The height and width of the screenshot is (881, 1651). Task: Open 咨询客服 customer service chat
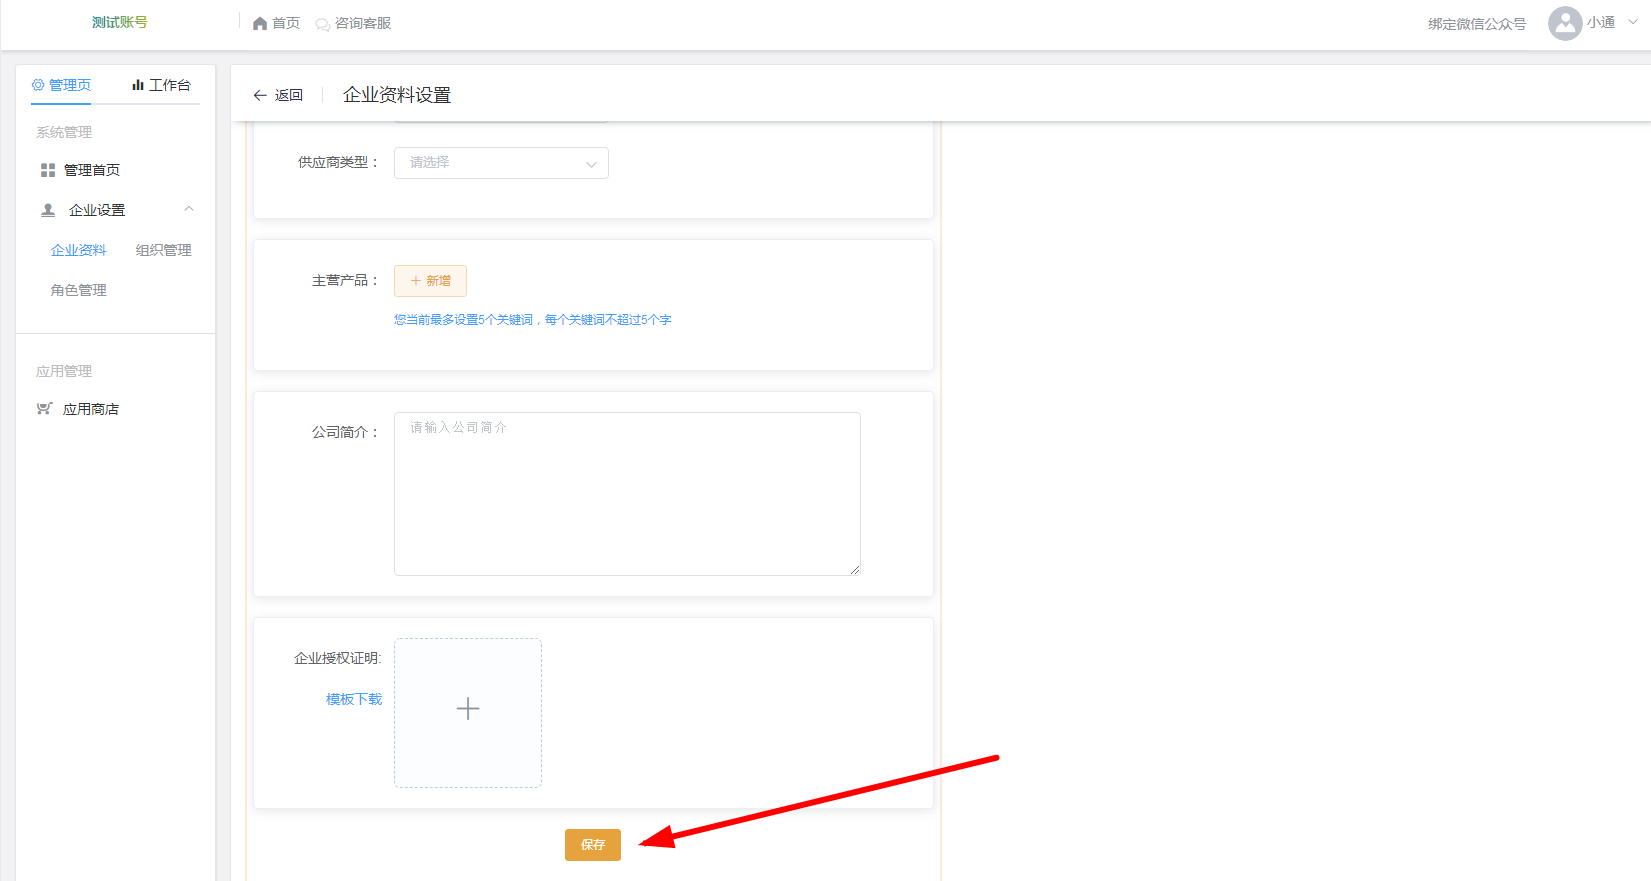click(x=353, y=23)
